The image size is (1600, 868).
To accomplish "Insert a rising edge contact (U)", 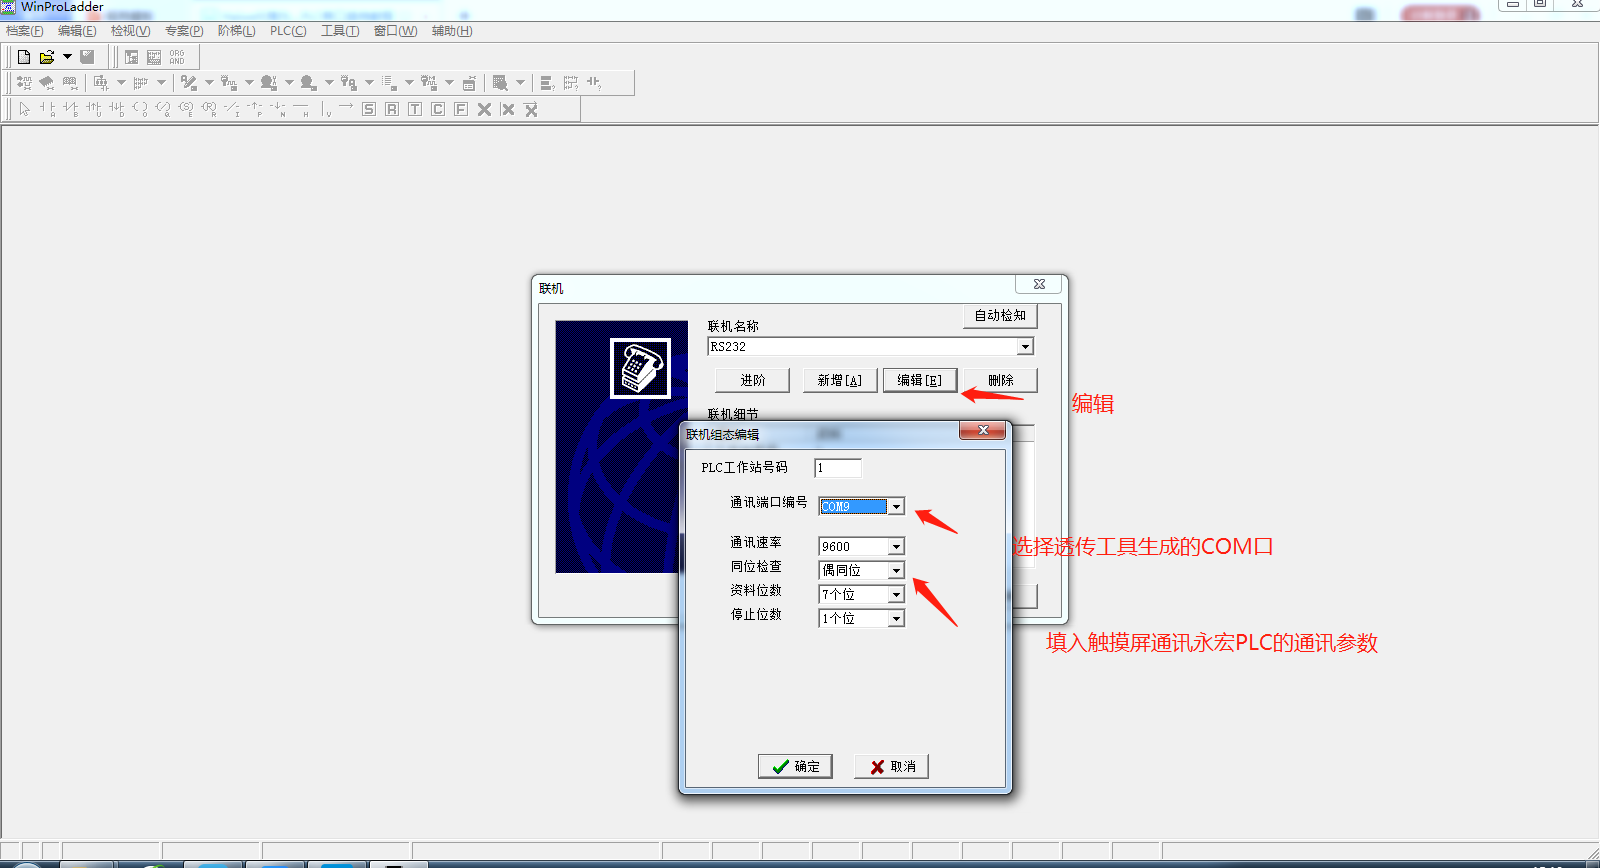I will tap(93, 109).
